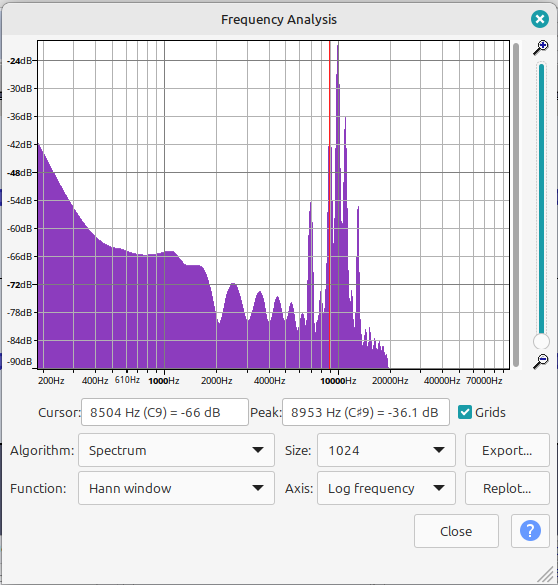The image size is (558, 585).
Task: Click the Replot... button
Action: [507, 488]
